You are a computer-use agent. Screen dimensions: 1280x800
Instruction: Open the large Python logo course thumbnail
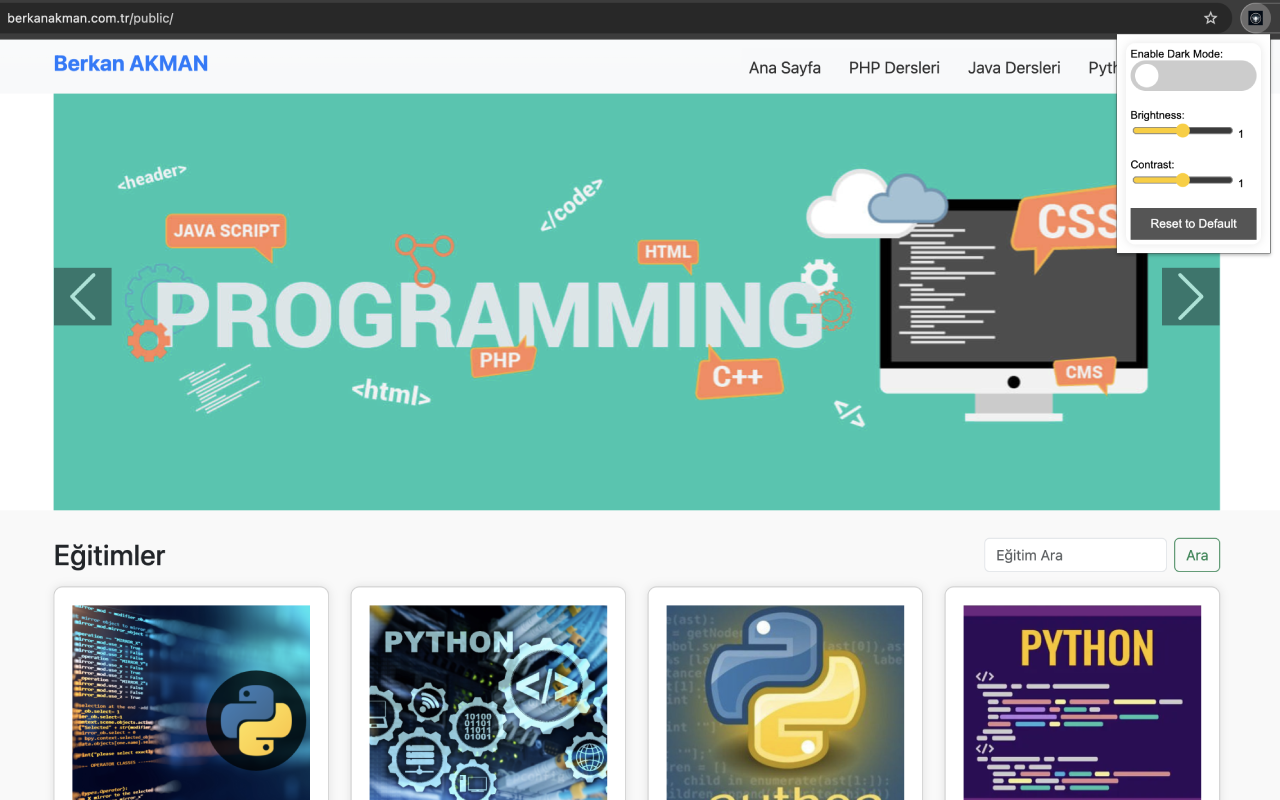click(x=785, y=702)
